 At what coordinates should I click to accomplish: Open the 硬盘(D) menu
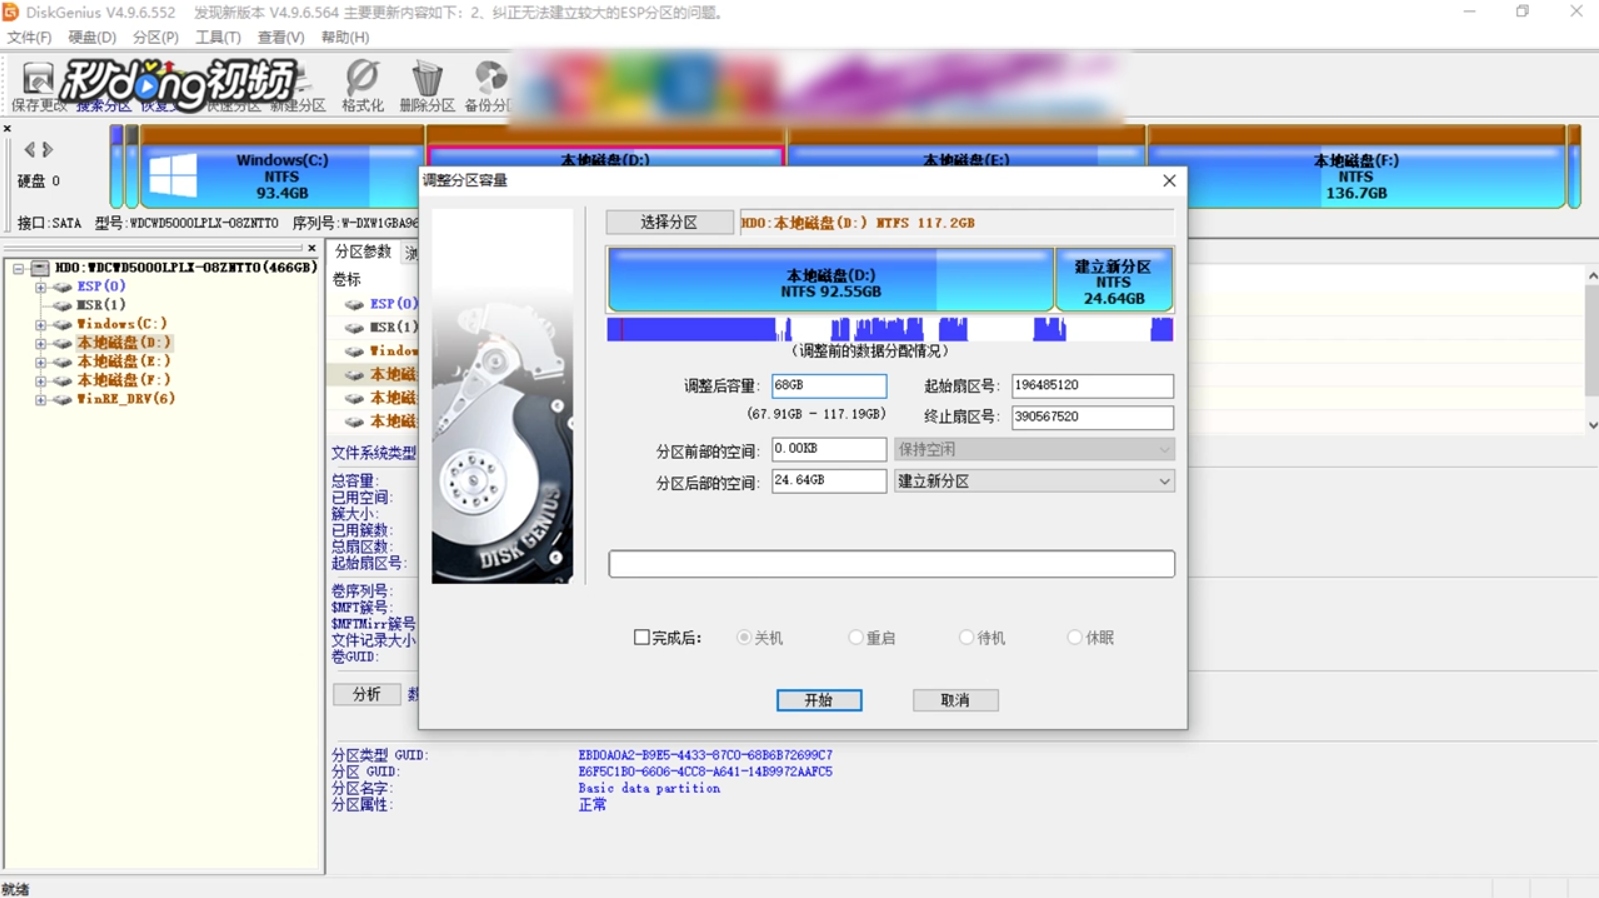click(x=92, y=37)
